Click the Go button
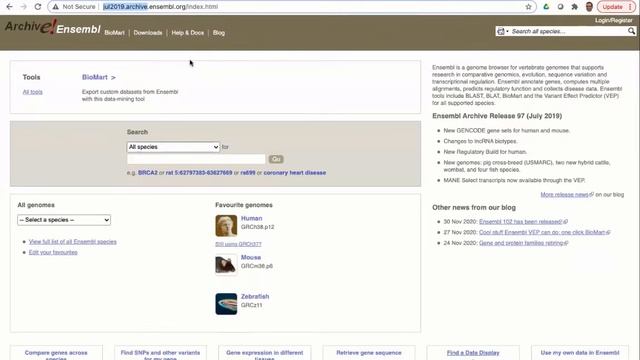 click(276, 159)
